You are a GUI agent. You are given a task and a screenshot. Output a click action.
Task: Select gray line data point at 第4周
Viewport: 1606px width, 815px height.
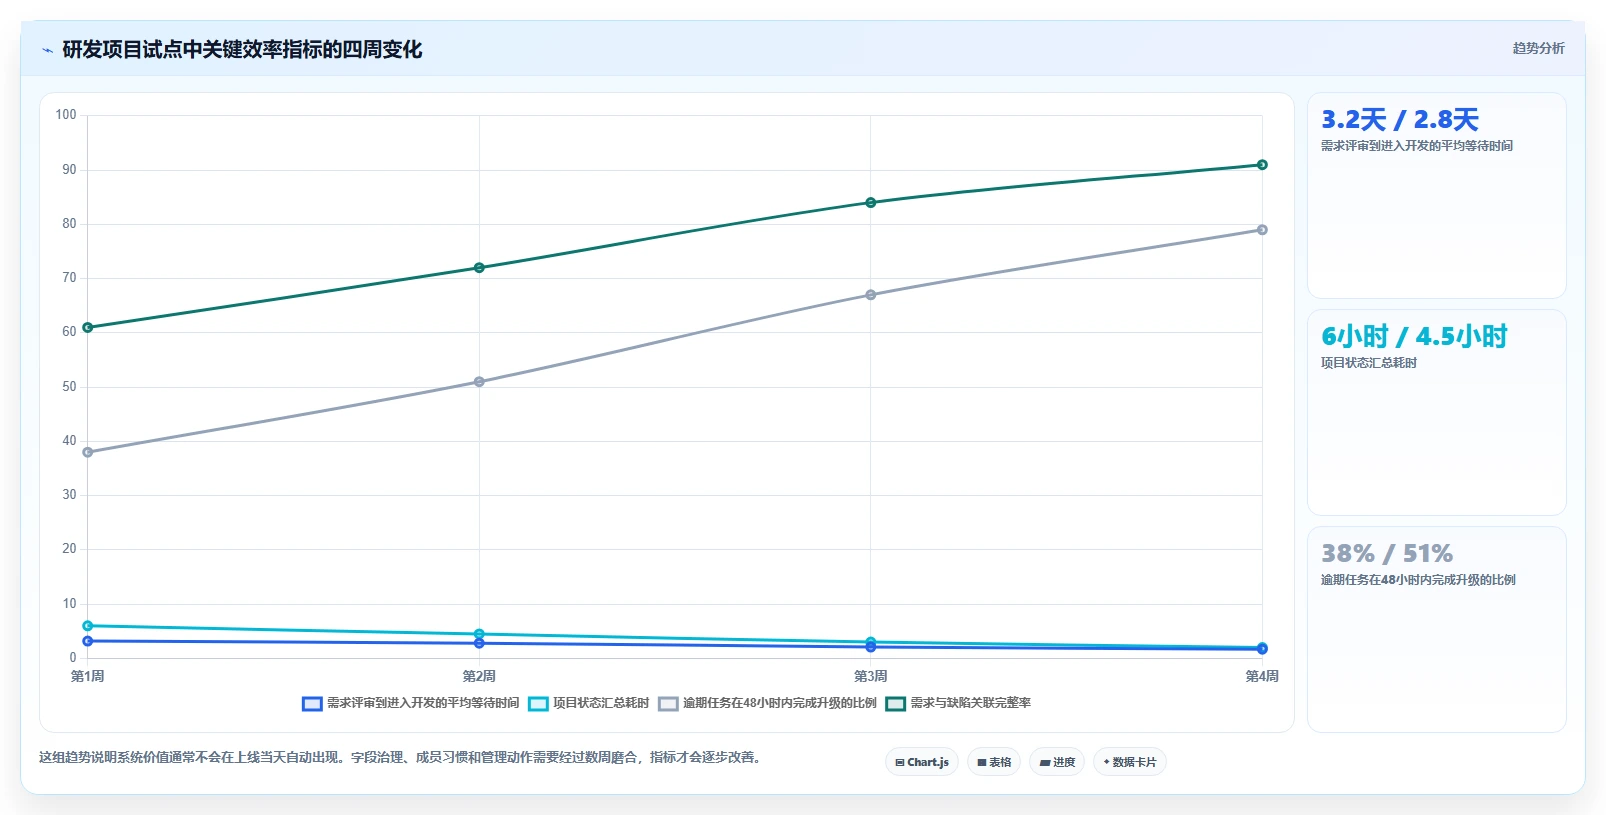(x=1262, y=230)
